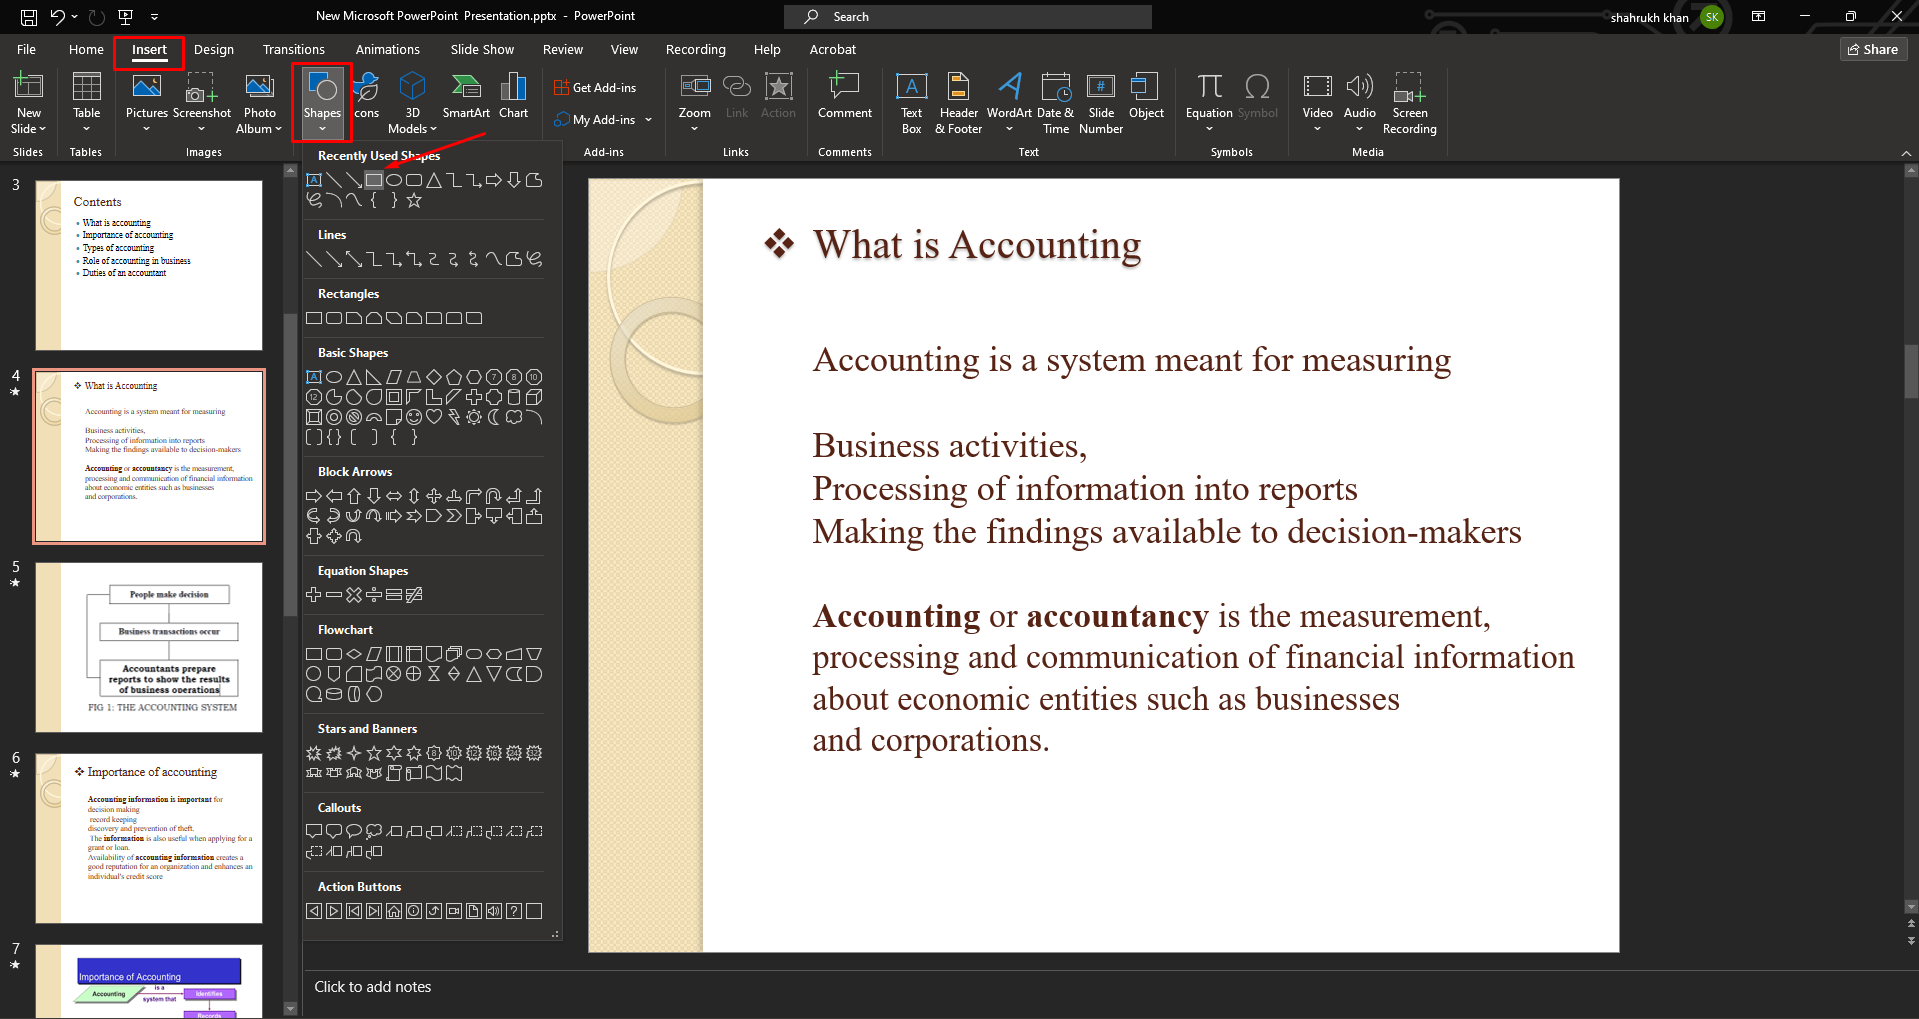Click the Screen Recording icon
This screenshot has height=1019, width=1919.
coord(1409,102)
